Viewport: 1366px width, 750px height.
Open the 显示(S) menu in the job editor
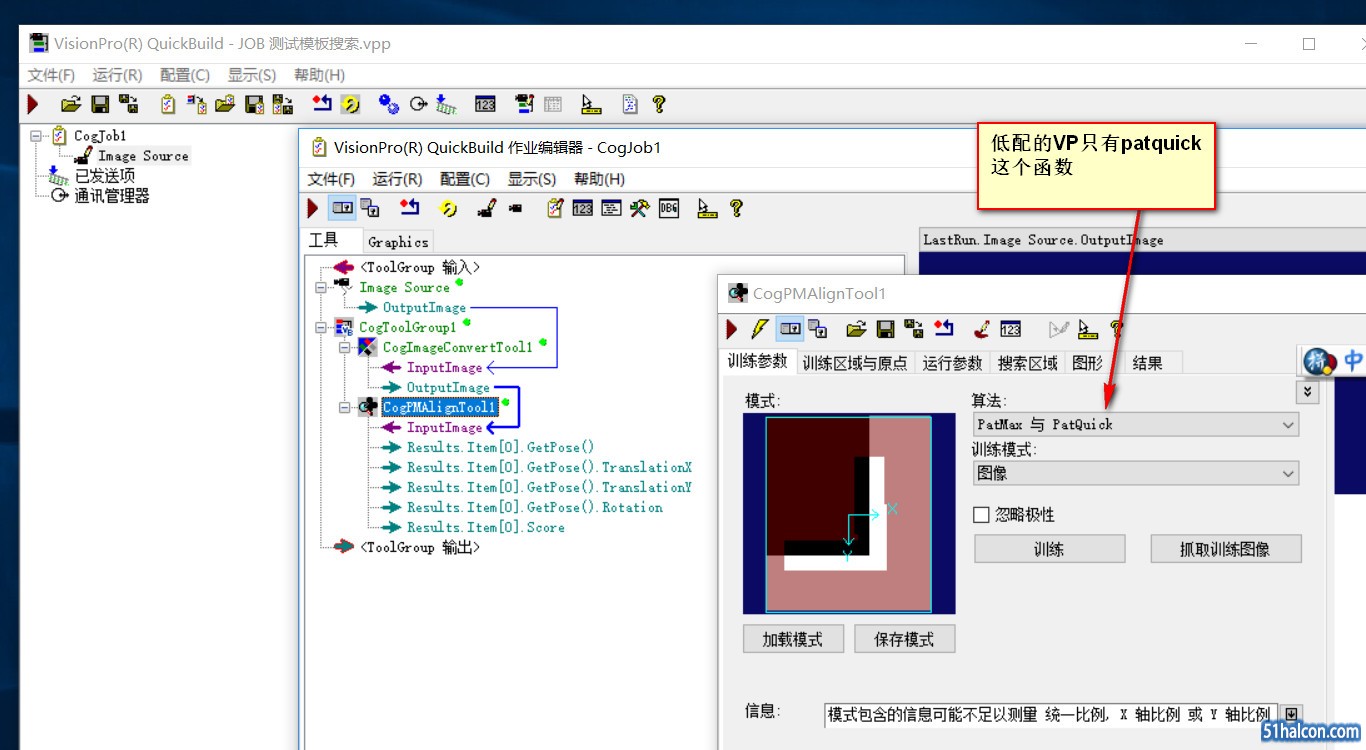532,179
